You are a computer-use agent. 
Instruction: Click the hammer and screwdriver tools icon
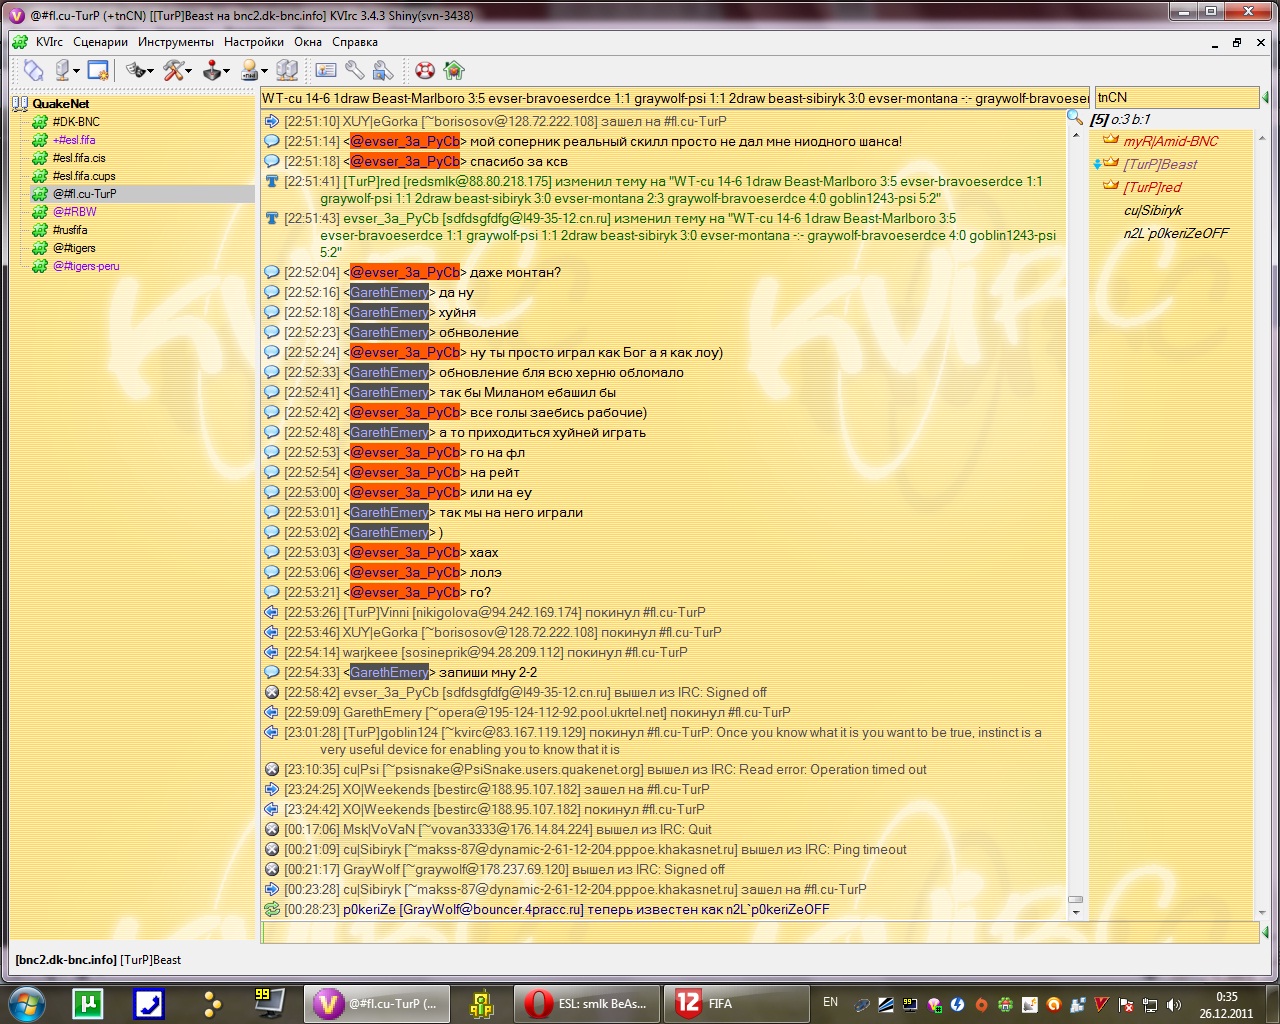click(x=174, y=70)
